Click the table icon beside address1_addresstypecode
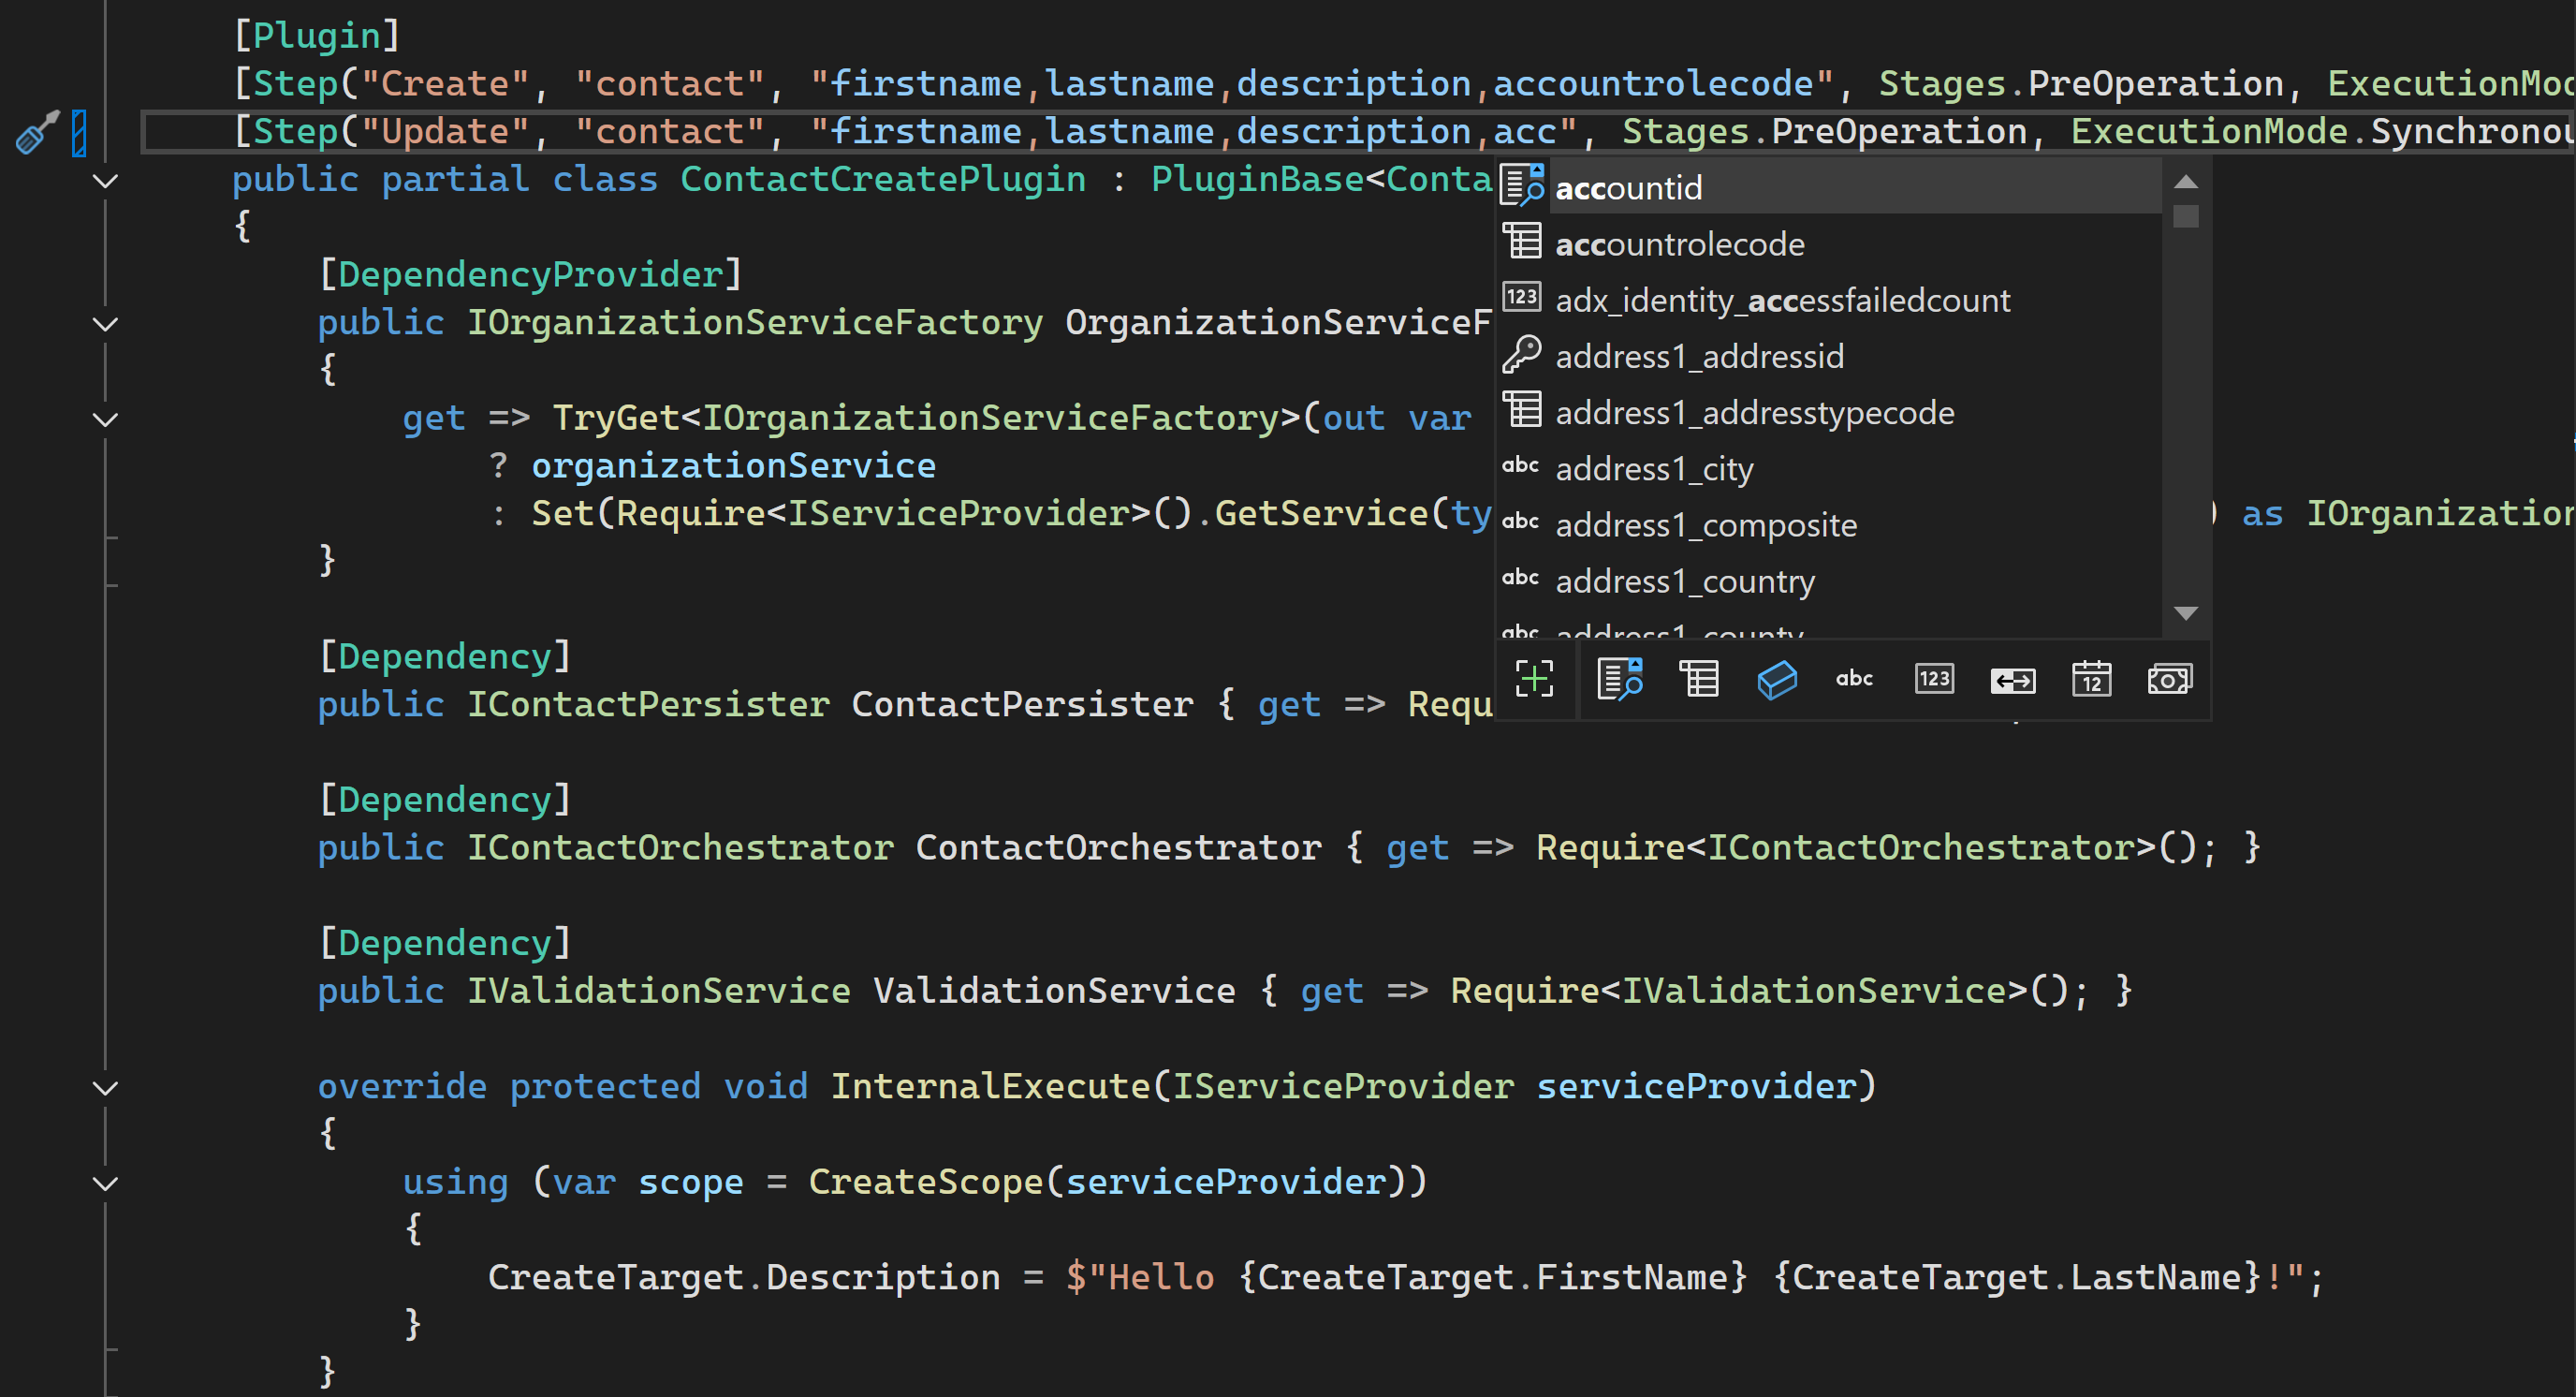Image resolution: width=2576 pixels, height=1397 pixels. click(x=1522, y=409)
